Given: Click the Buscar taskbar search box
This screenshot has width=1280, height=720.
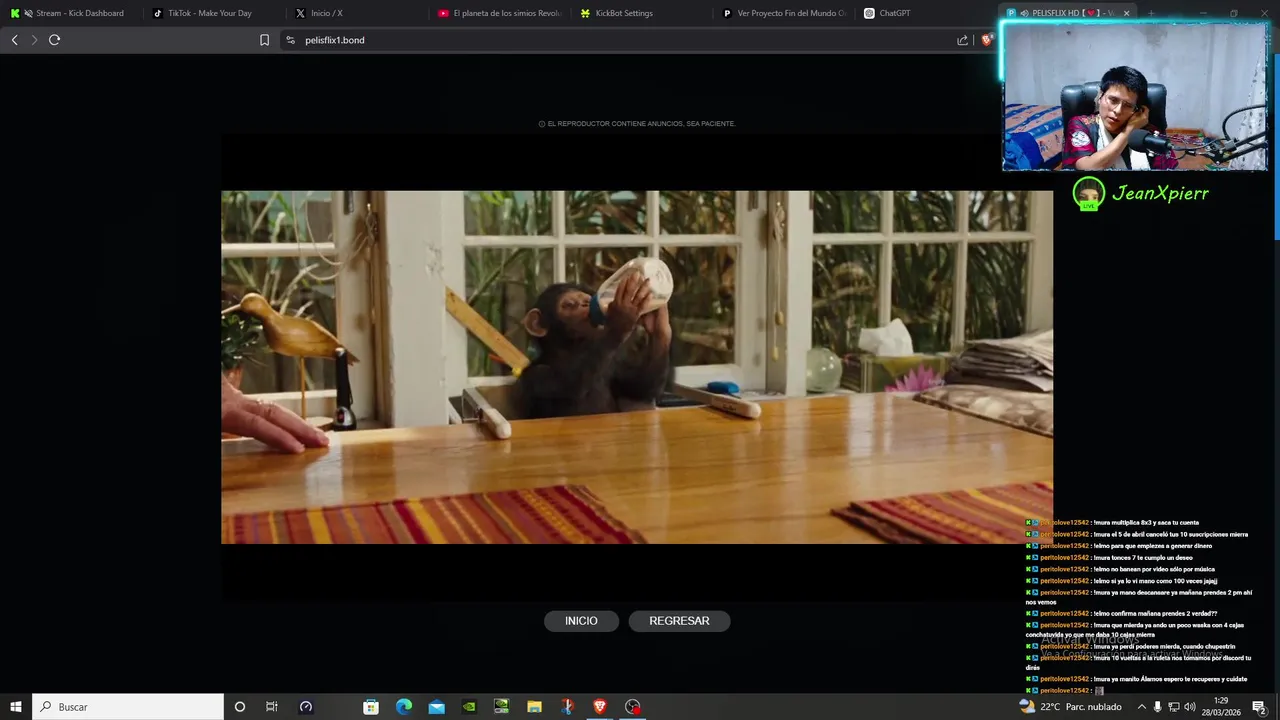Looking at the screenshot, I should (x=128, y=707).
